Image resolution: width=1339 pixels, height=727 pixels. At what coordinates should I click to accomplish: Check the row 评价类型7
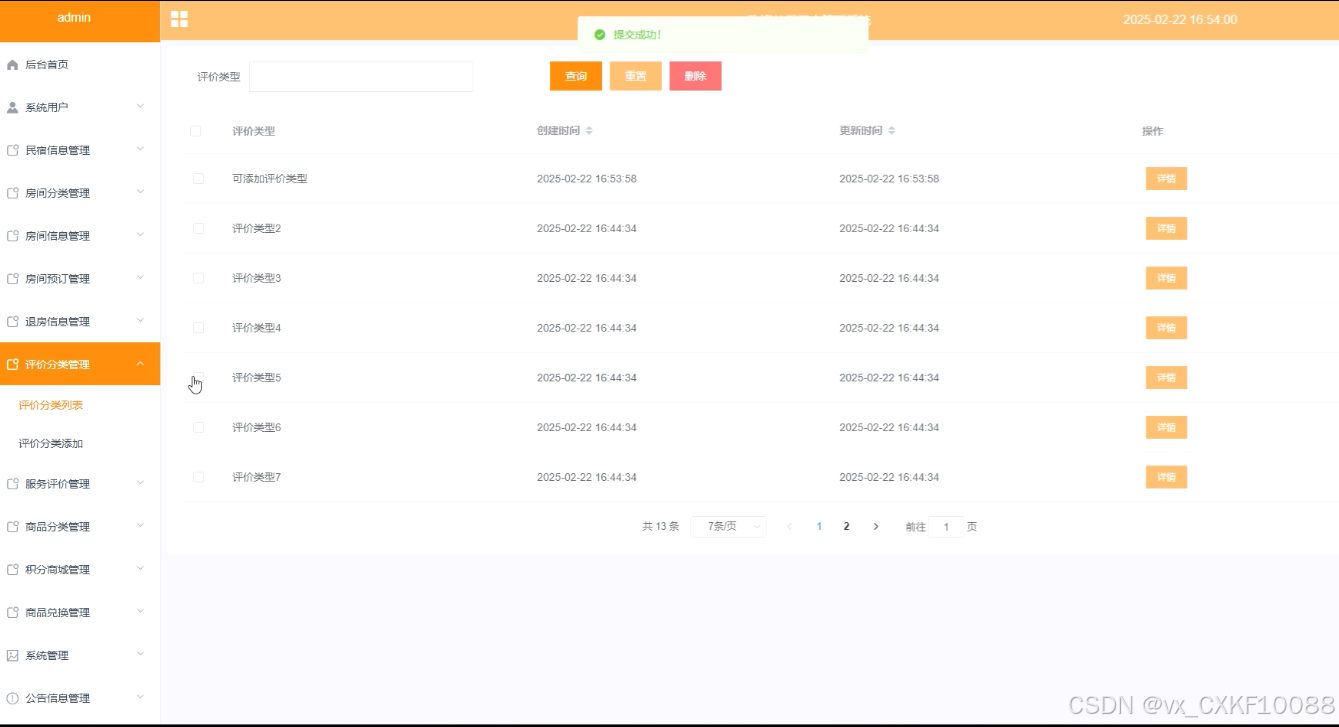pos(198,477)
